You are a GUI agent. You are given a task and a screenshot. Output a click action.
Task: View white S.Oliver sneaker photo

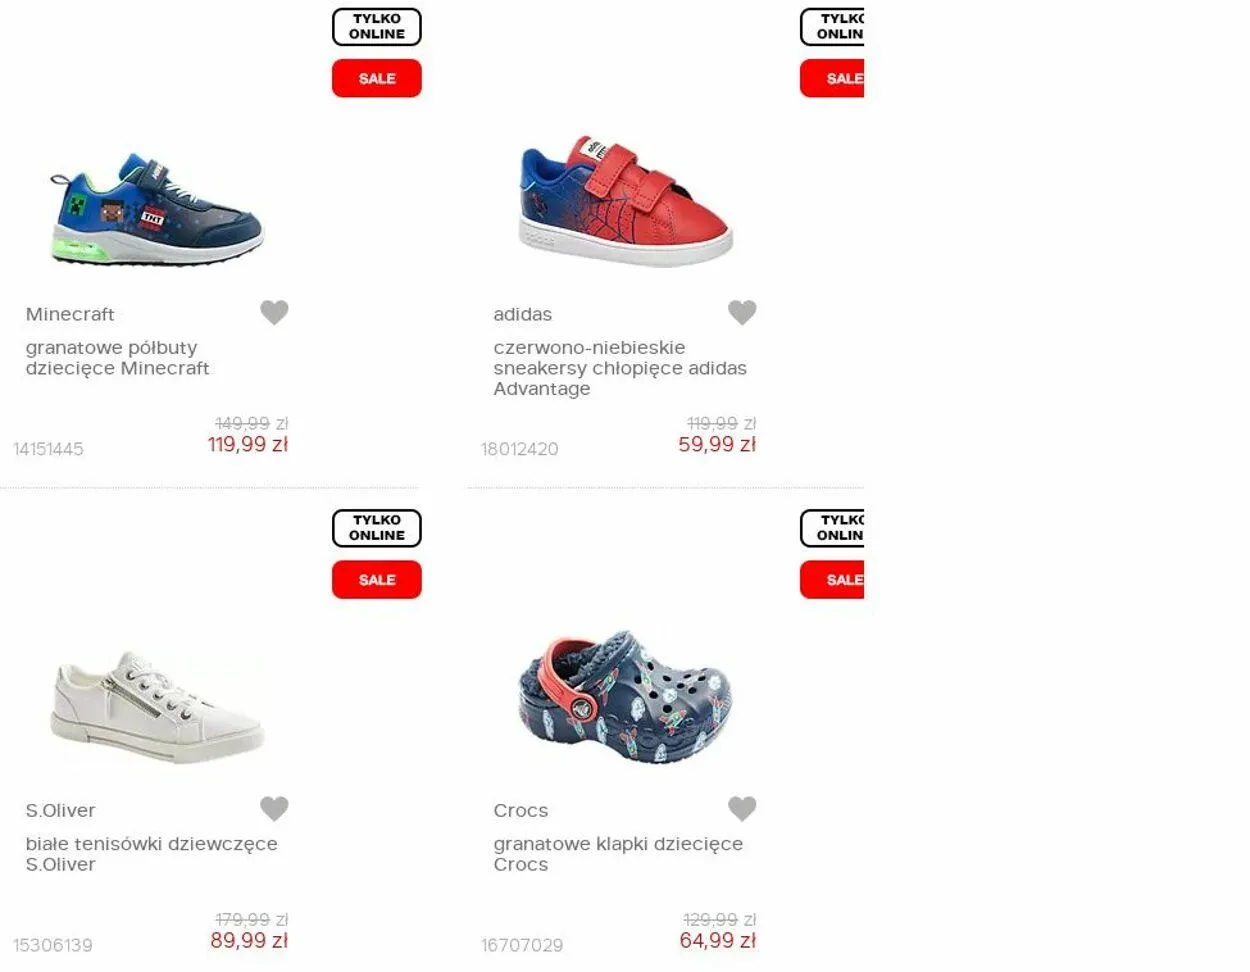[157, 706]
